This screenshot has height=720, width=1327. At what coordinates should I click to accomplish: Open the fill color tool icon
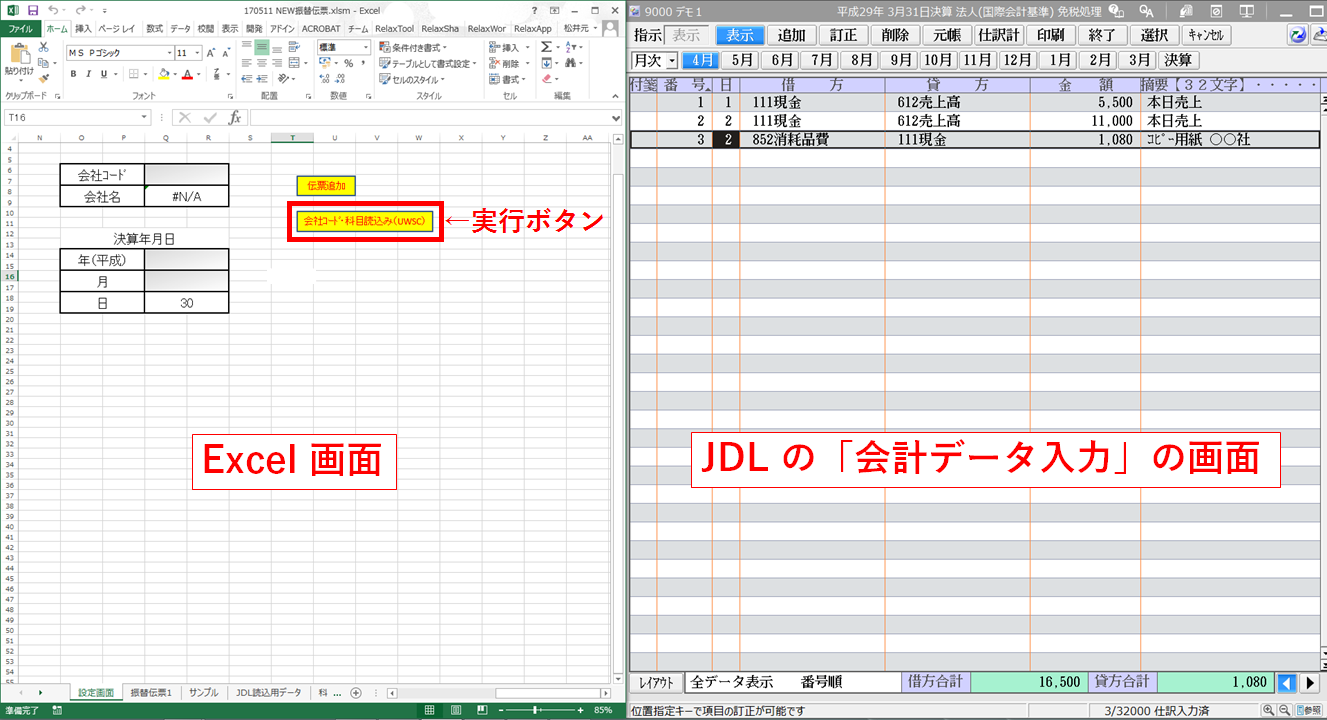tap(165, 73)
